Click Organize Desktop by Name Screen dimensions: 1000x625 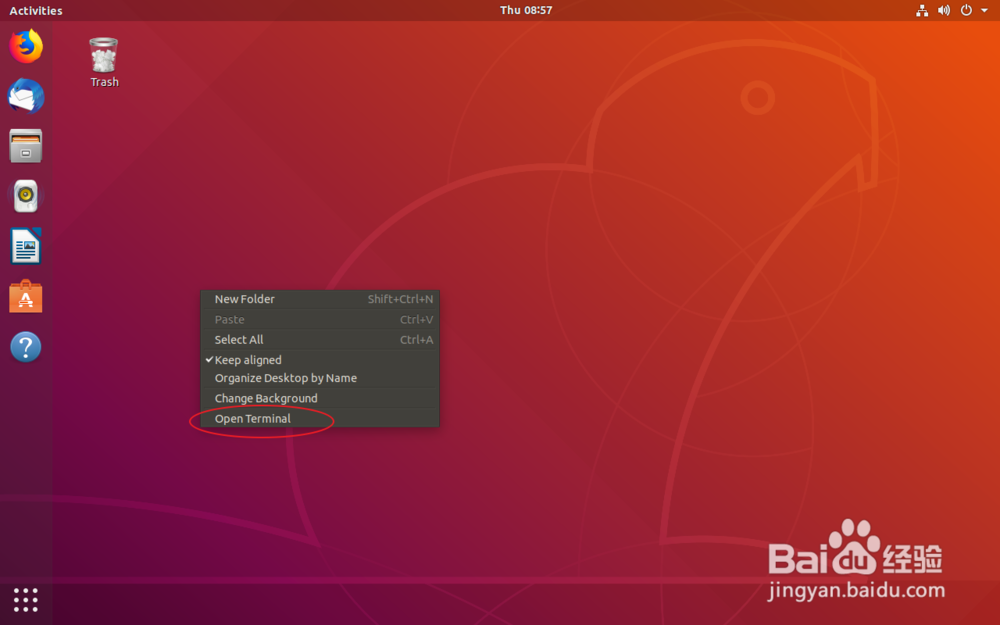(x=286, y=378)
